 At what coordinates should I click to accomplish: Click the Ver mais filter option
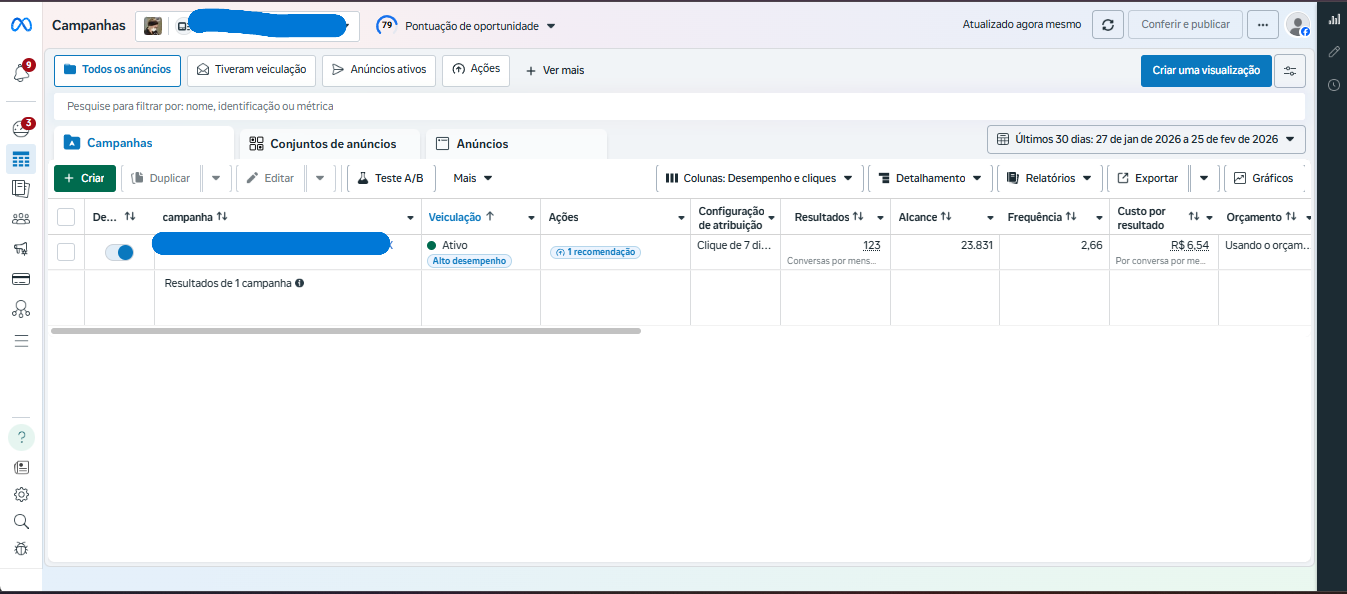555,70
